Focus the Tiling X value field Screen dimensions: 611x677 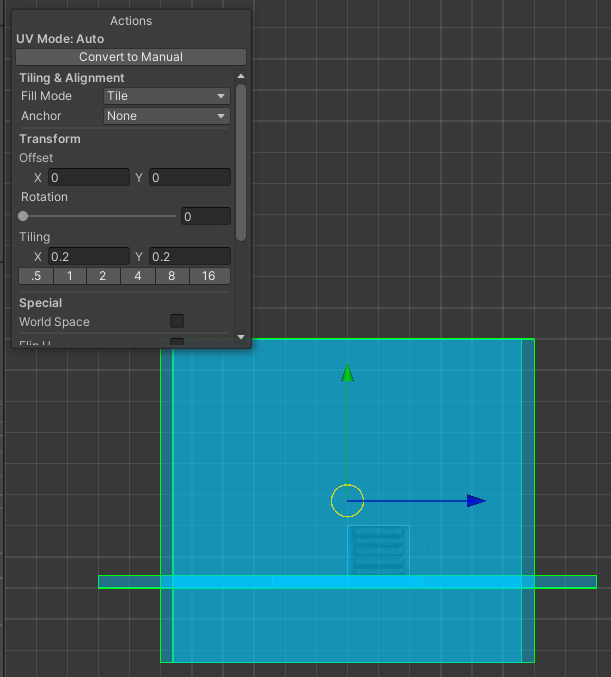click(88, 257)
